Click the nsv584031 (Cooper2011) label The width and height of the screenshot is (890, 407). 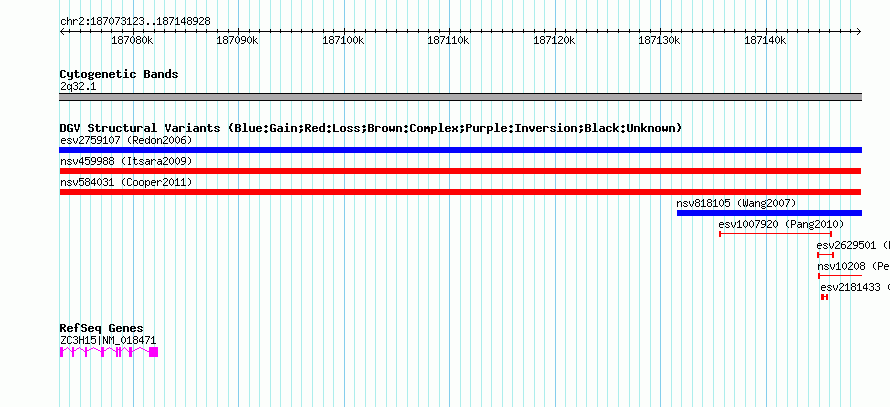(126, 182)
